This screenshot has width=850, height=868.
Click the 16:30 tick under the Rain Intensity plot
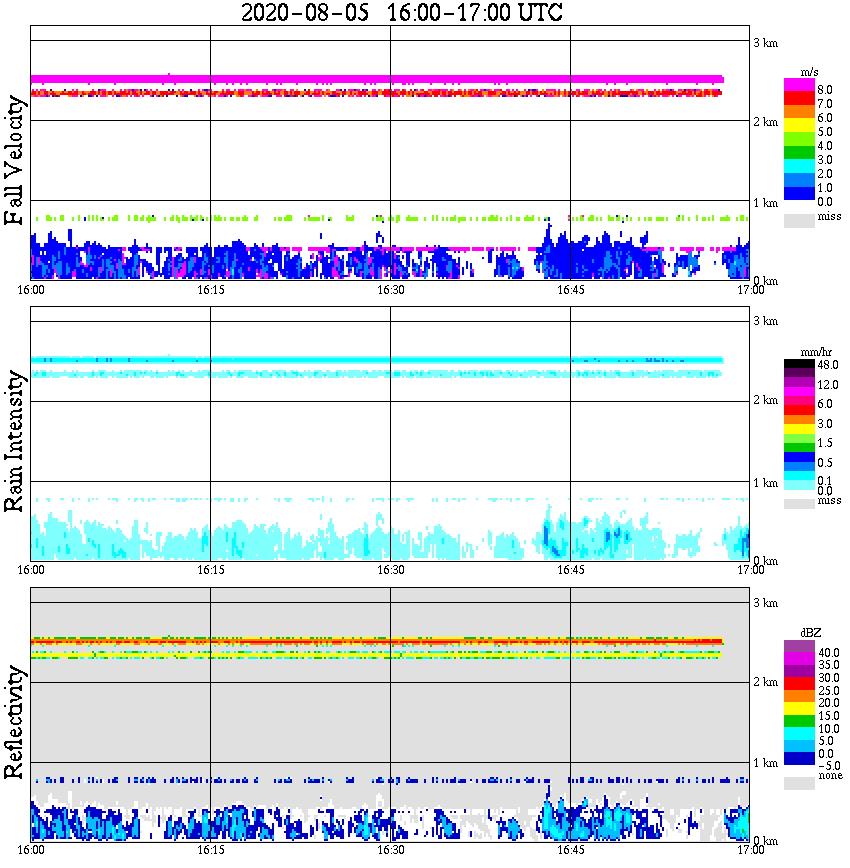390,570
